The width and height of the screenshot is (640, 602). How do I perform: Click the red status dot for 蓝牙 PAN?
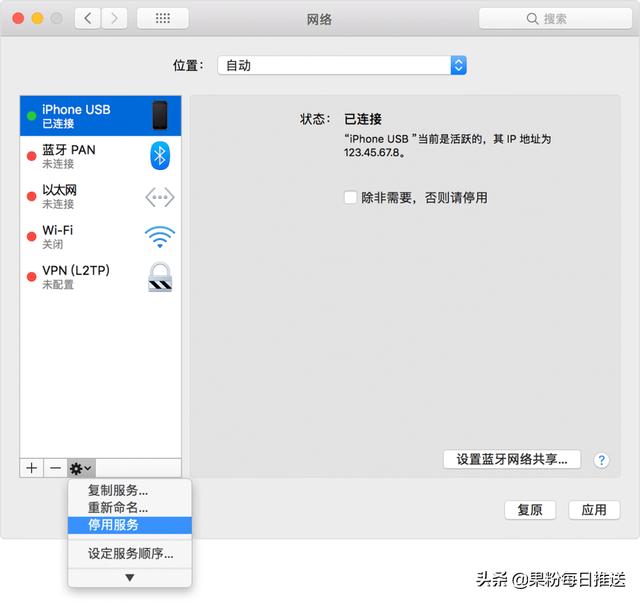click(x=31, y=156)
